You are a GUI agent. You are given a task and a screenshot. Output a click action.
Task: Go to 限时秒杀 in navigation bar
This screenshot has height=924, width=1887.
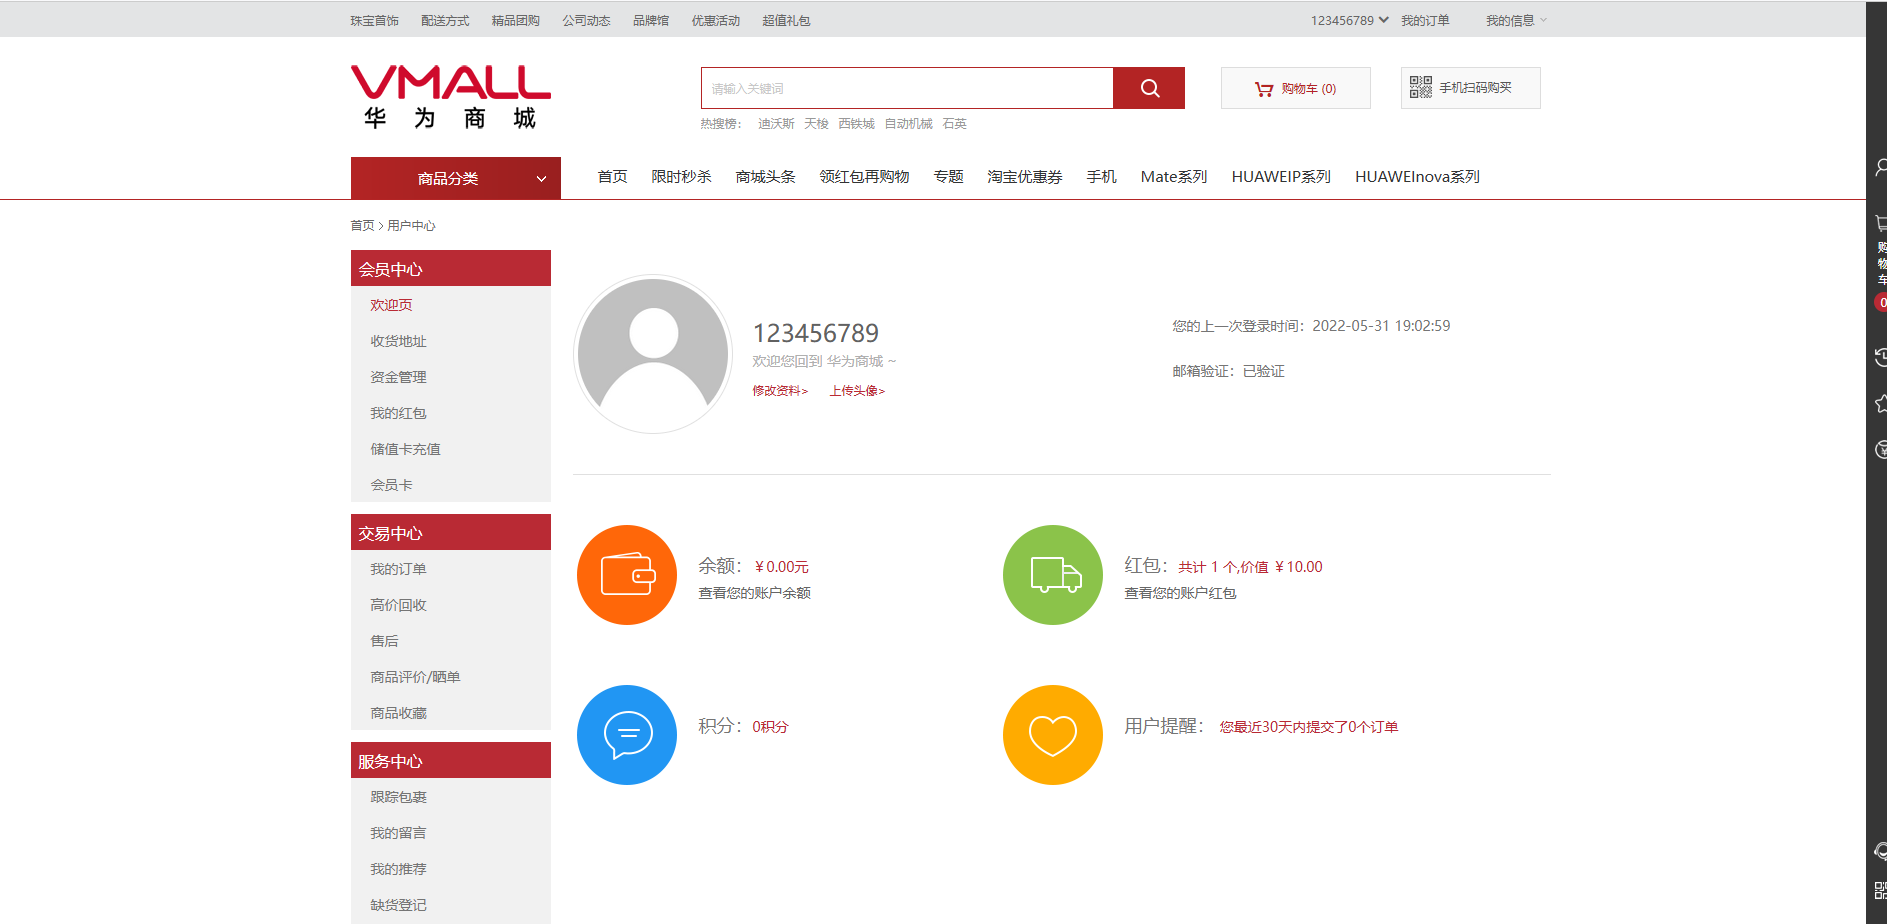point(681,177)
